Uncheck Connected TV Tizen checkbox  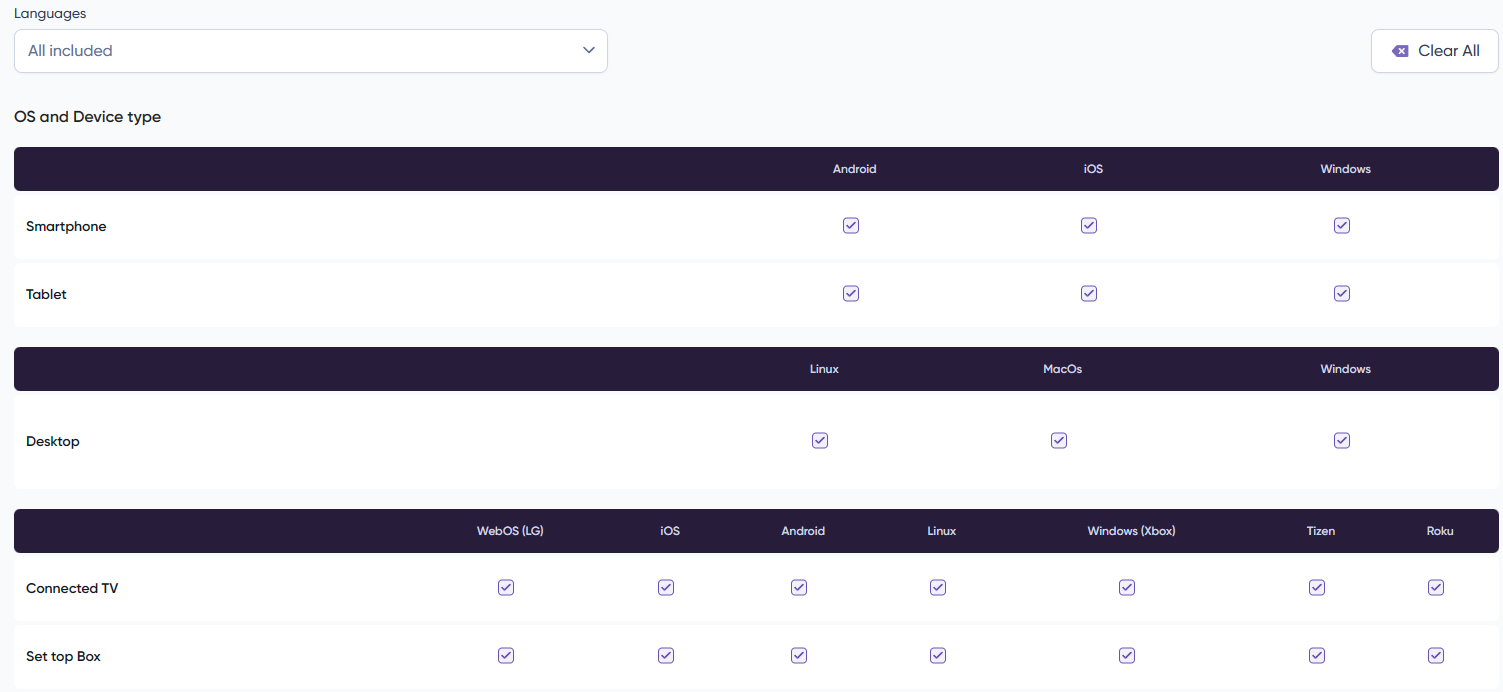1317,588
